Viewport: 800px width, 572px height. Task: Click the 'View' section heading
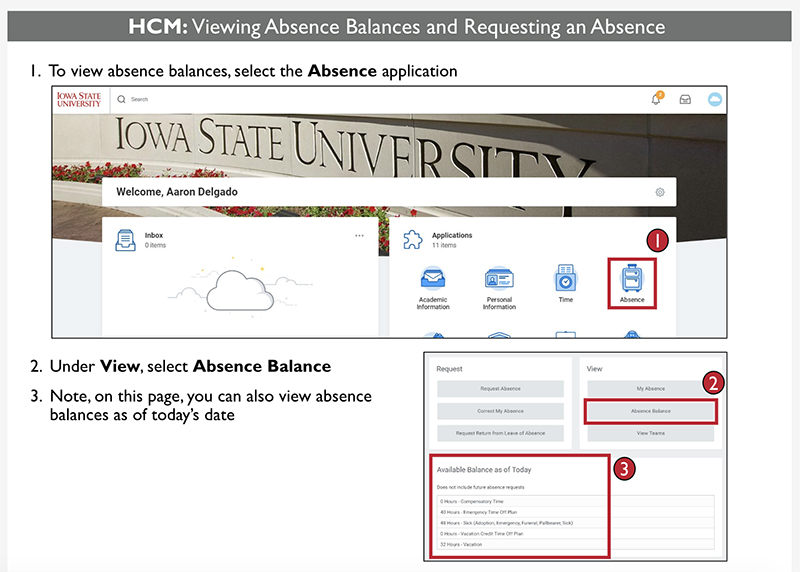pos(594,369)
